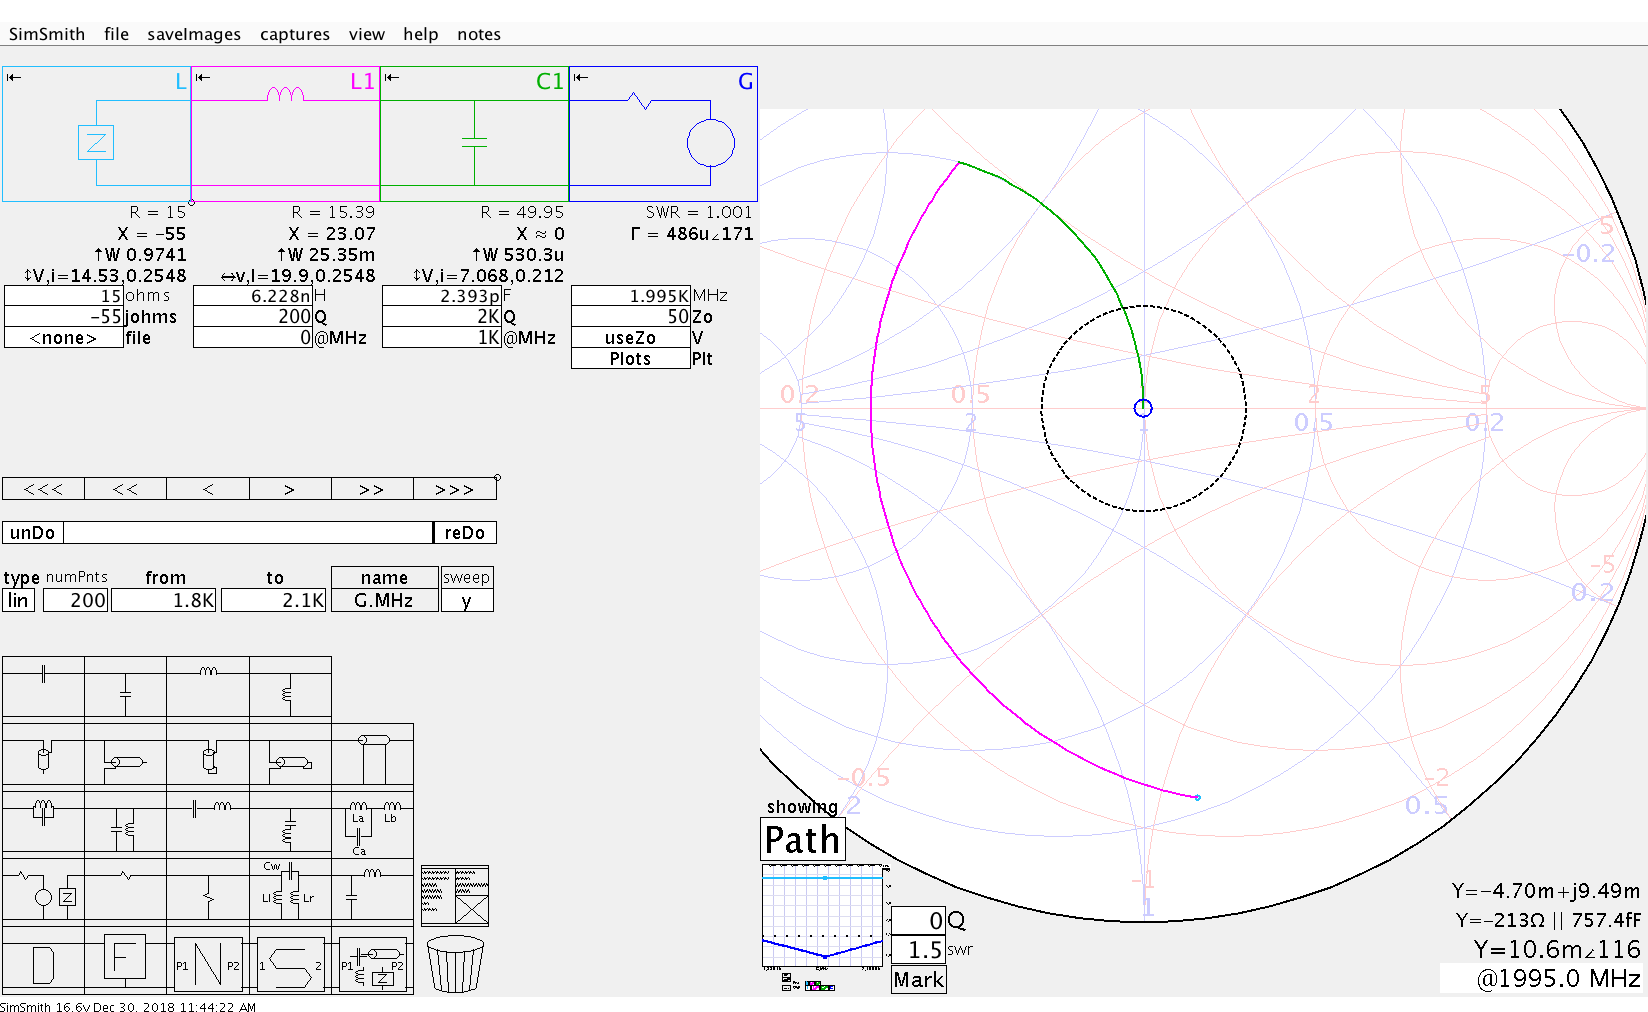Click the <<< step button

pos(44,489)
